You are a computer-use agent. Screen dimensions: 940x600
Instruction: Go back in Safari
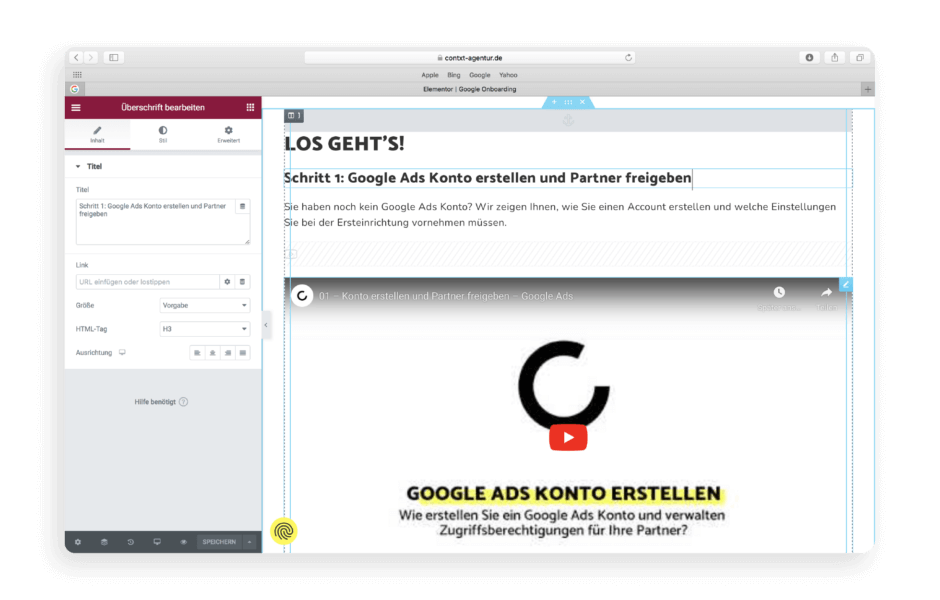(76, 58)
